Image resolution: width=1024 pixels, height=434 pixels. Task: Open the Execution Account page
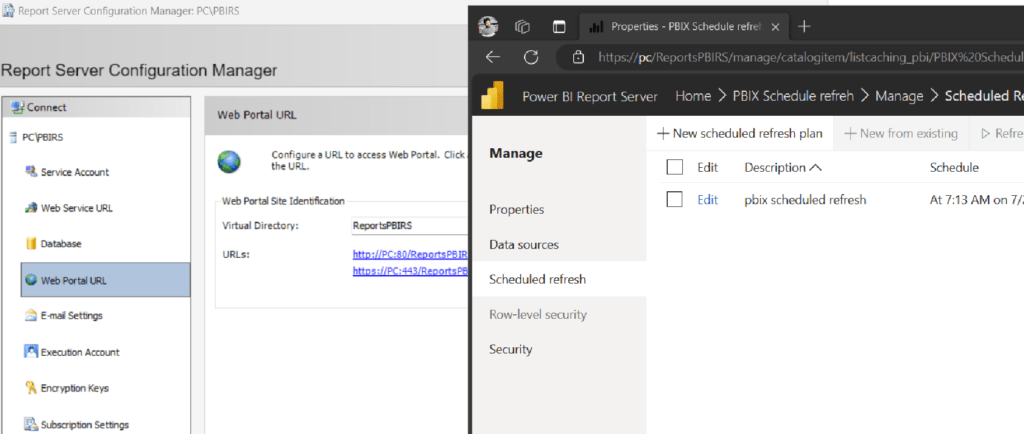point(80,352)
